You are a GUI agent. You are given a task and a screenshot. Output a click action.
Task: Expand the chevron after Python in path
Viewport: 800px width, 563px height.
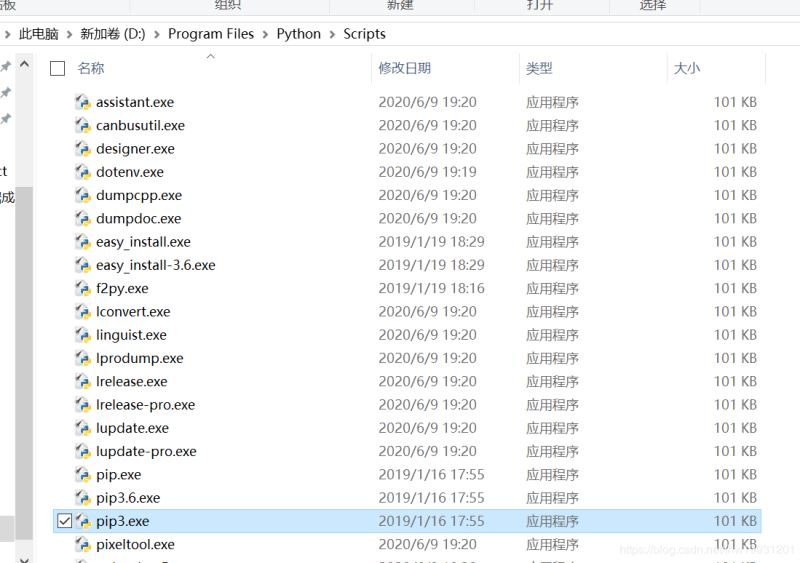tap(332, 34)
